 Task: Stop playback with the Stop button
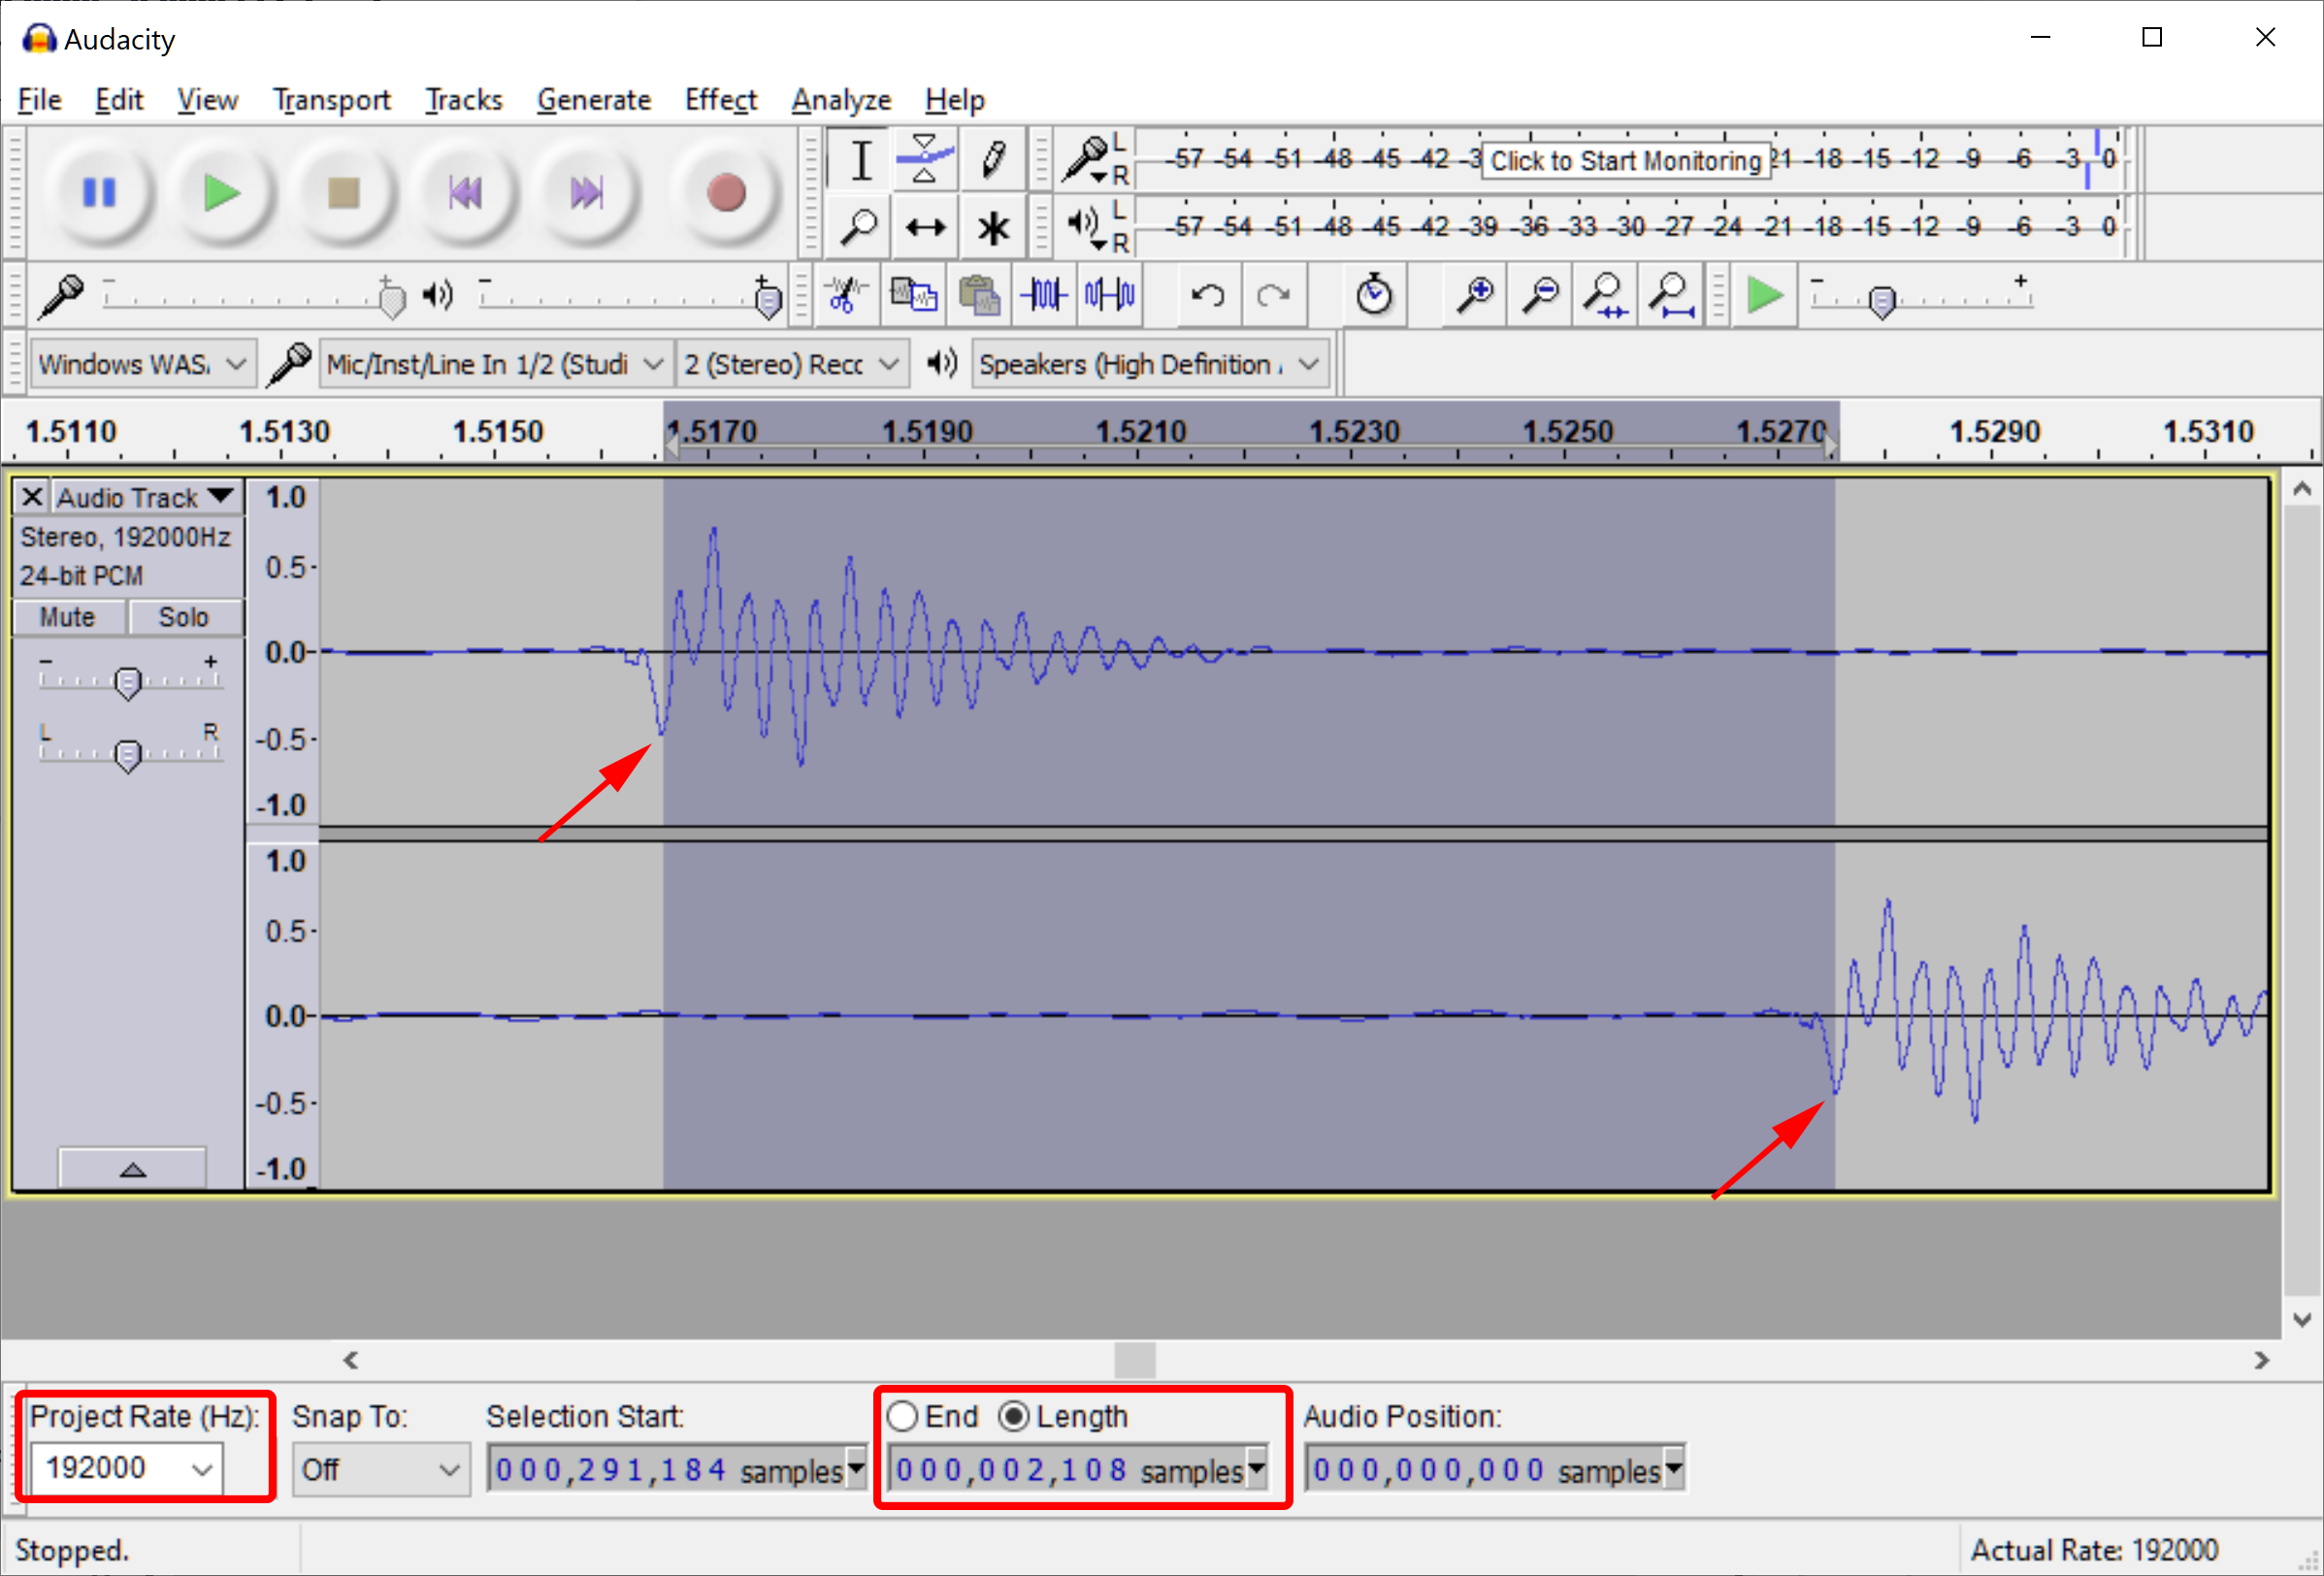[x=343, y=192]
